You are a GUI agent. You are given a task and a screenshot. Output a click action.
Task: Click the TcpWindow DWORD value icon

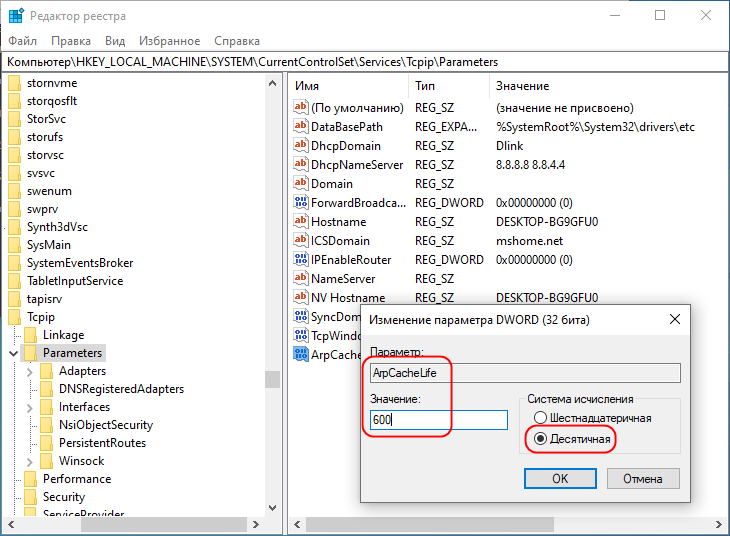(x=301, y=335)
